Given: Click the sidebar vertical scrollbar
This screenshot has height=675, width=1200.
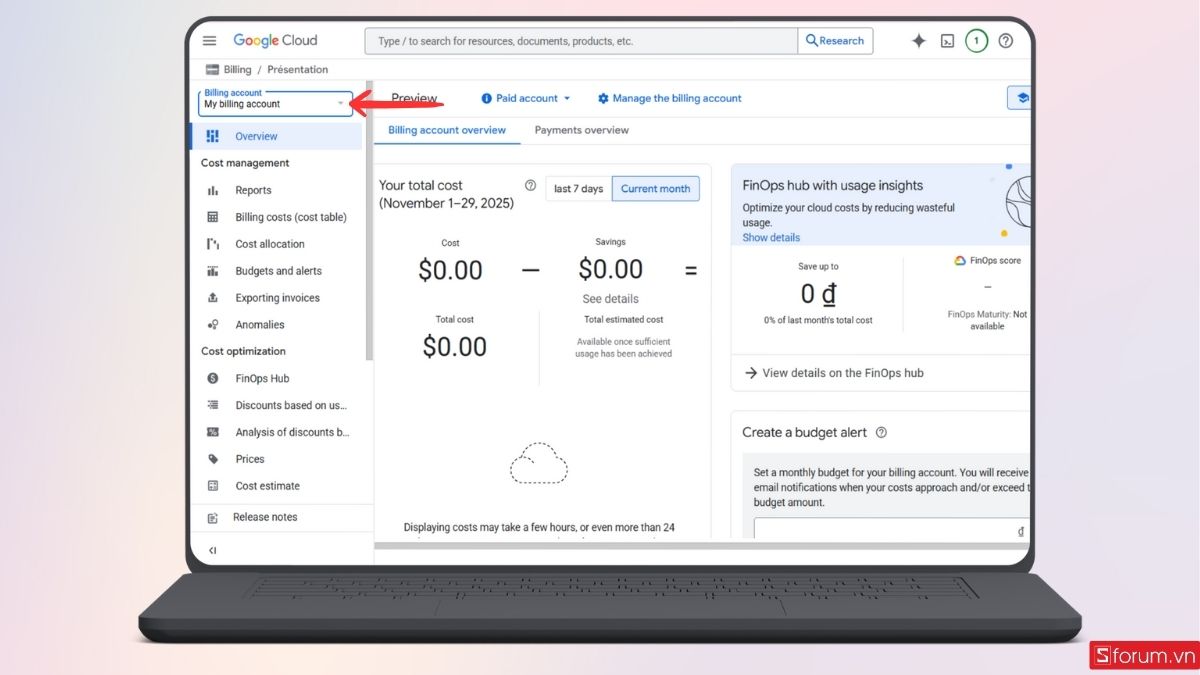Looking at the screenshot, I should [x=369, y=220].
